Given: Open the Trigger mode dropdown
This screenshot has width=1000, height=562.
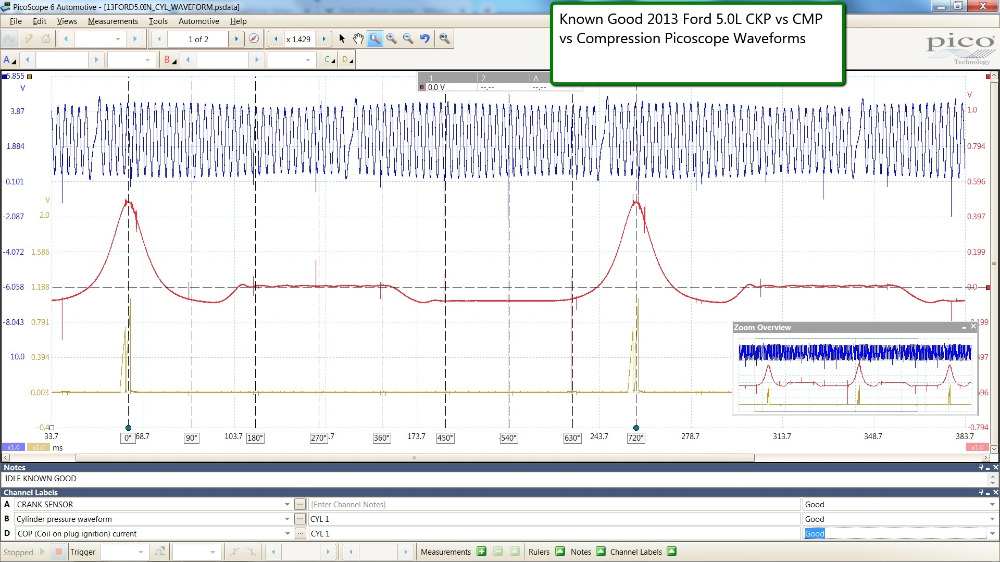Looking at the screenshot, I should pos(140,552).
